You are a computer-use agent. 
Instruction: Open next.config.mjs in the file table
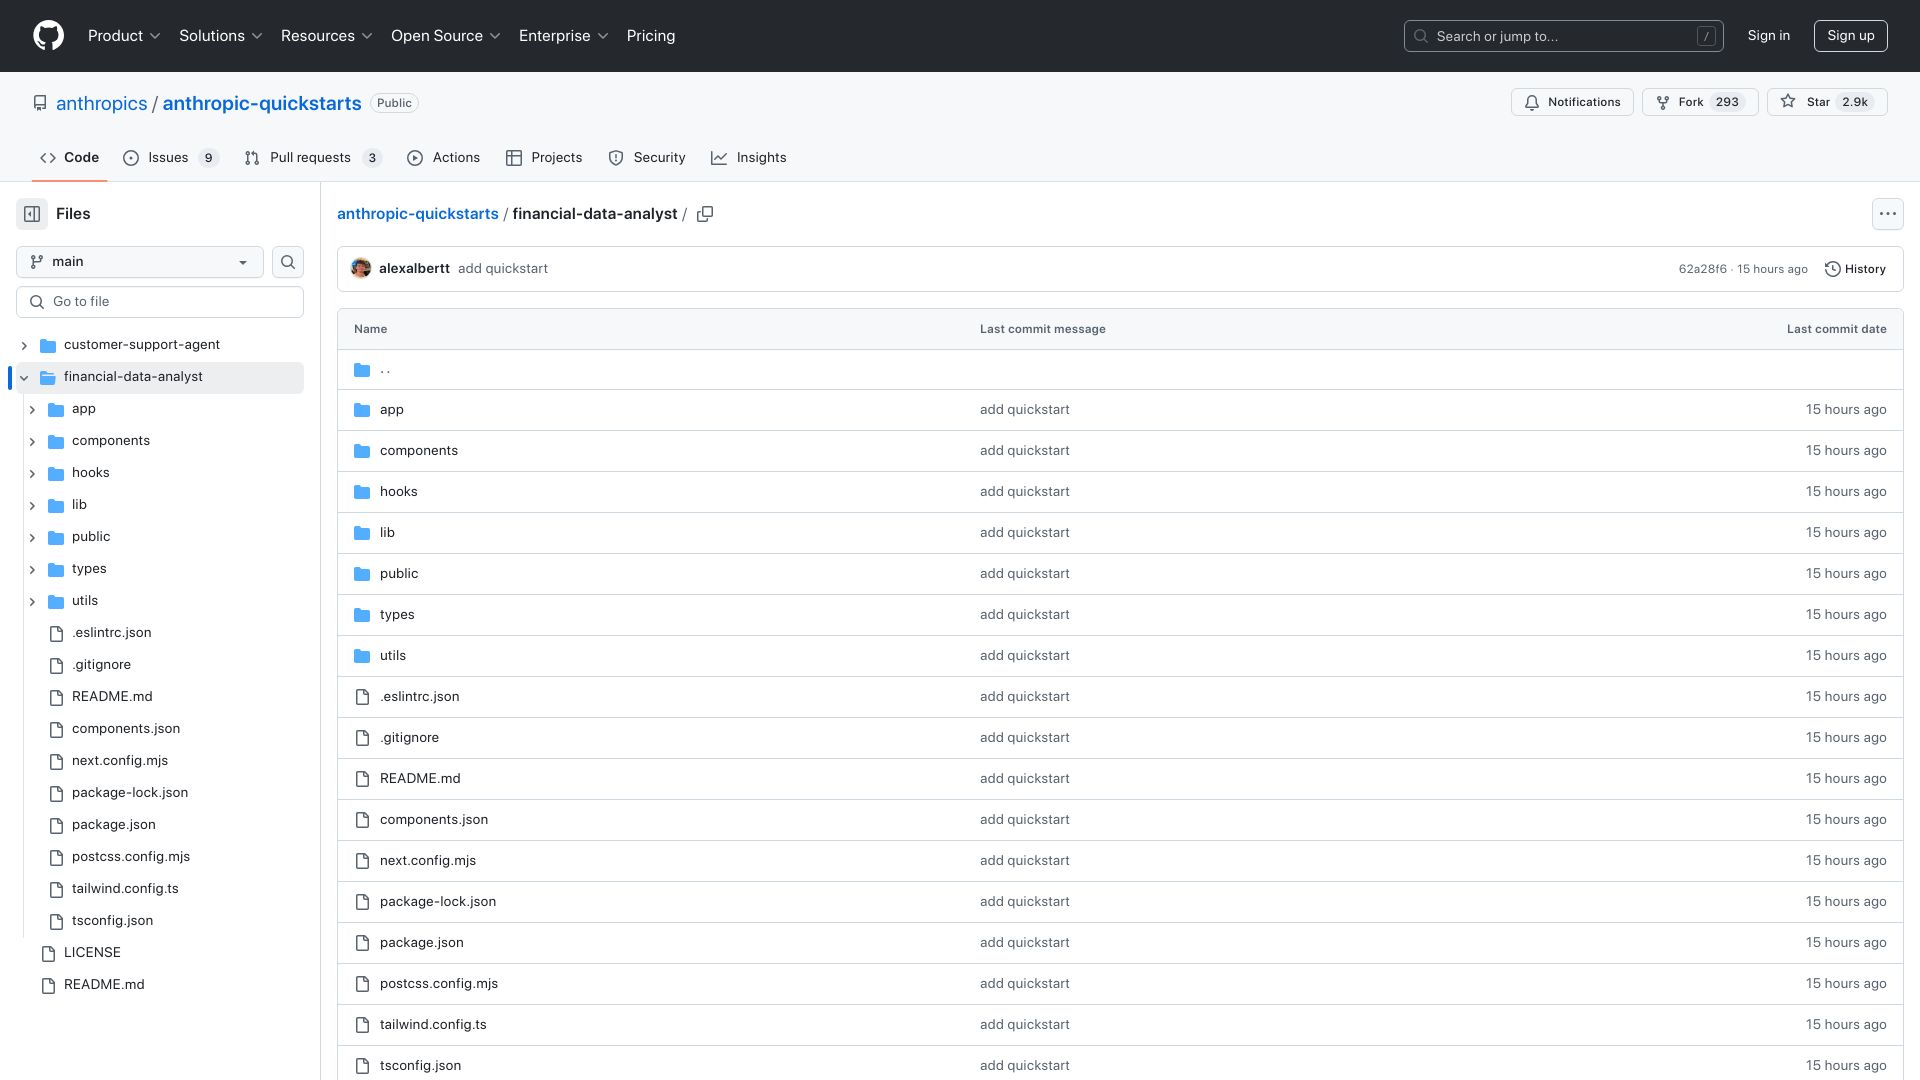428,861
